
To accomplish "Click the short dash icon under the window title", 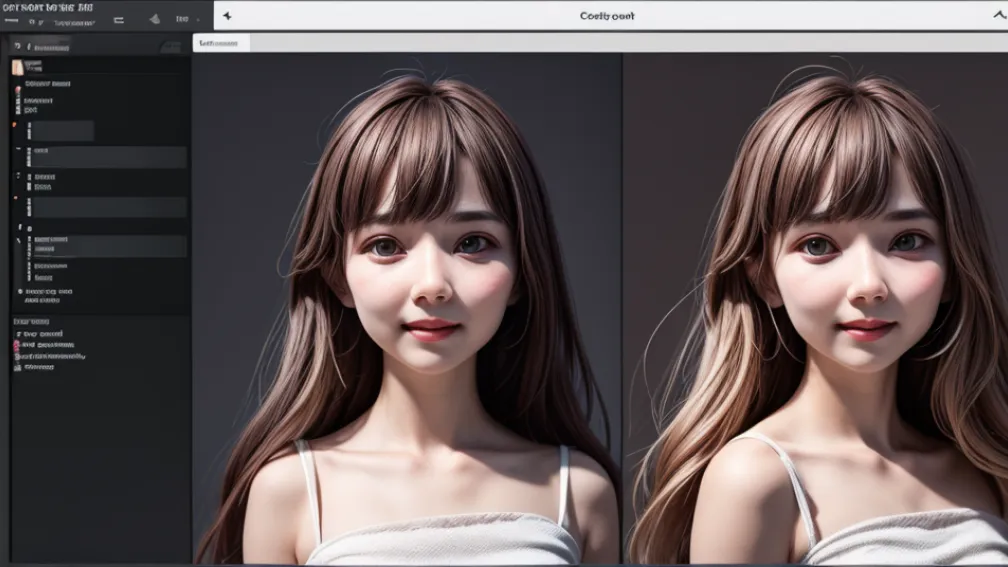I will tap(11, 21).
